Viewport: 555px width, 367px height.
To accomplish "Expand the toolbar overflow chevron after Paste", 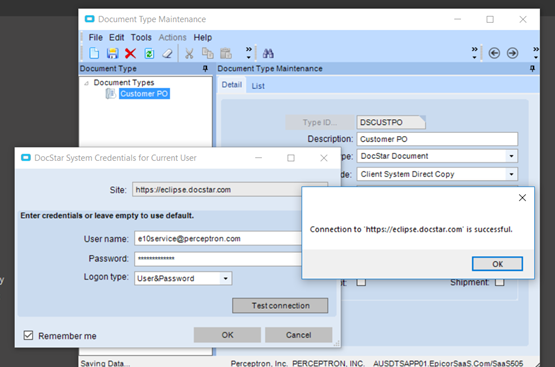I will [x=248, y=52].
